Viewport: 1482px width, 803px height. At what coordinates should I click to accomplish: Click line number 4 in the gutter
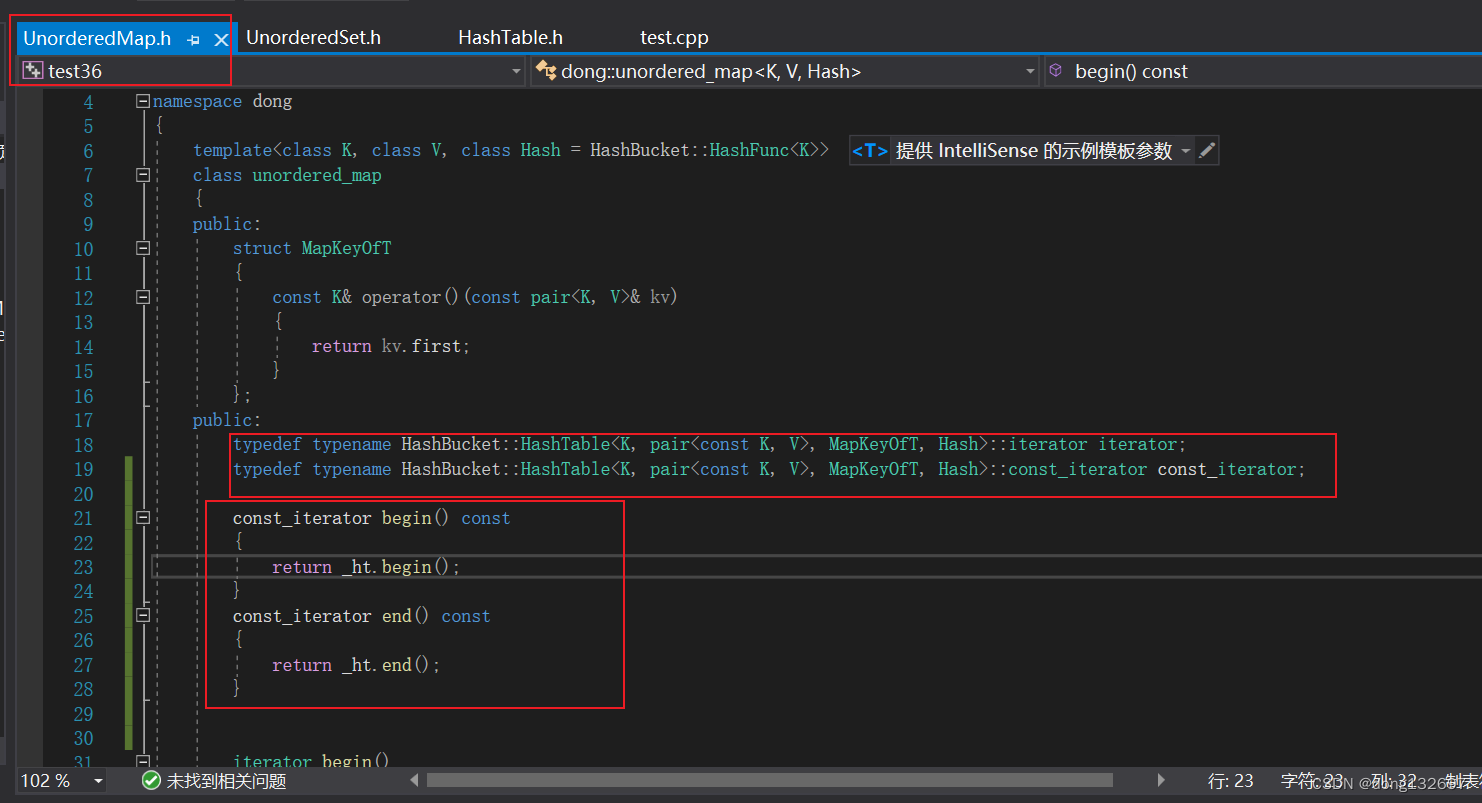click(x=88, y=102)
